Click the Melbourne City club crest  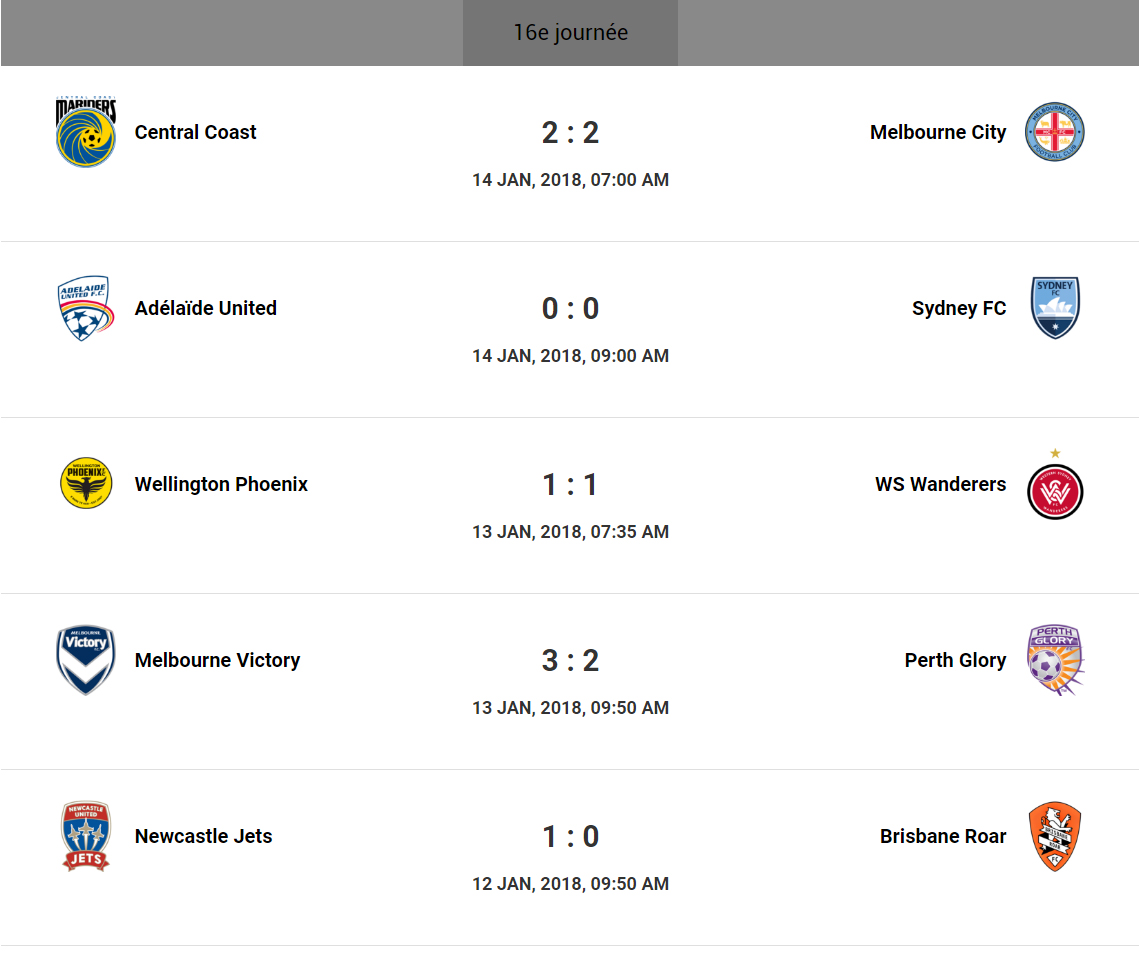(x=1055, y=132)
